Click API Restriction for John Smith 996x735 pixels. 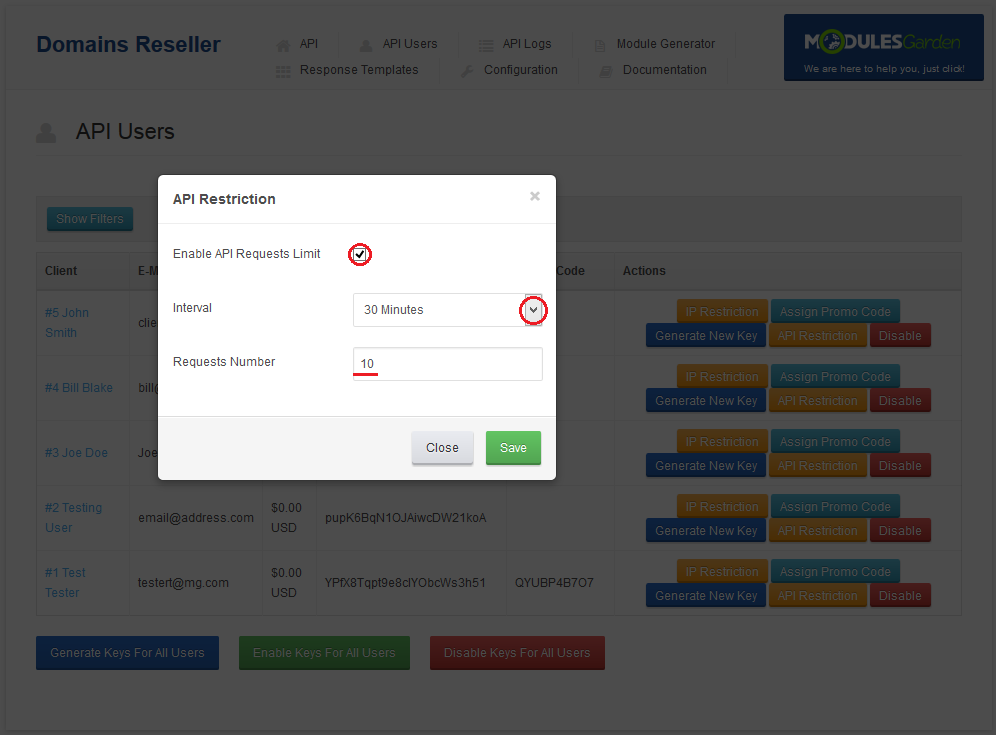(x=818, y=335)
